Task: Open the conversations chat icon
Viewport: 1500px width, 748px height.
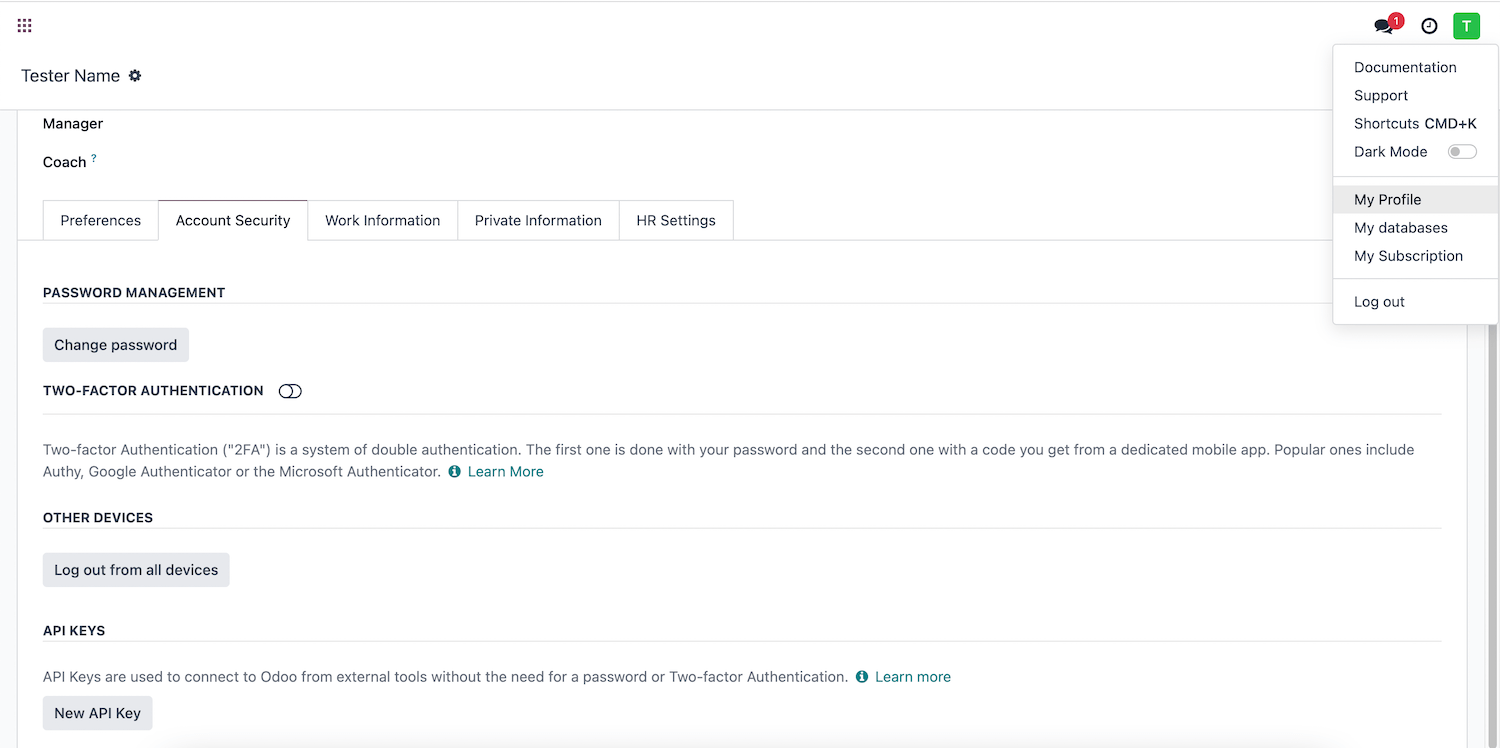Action: coord(1384,27)
